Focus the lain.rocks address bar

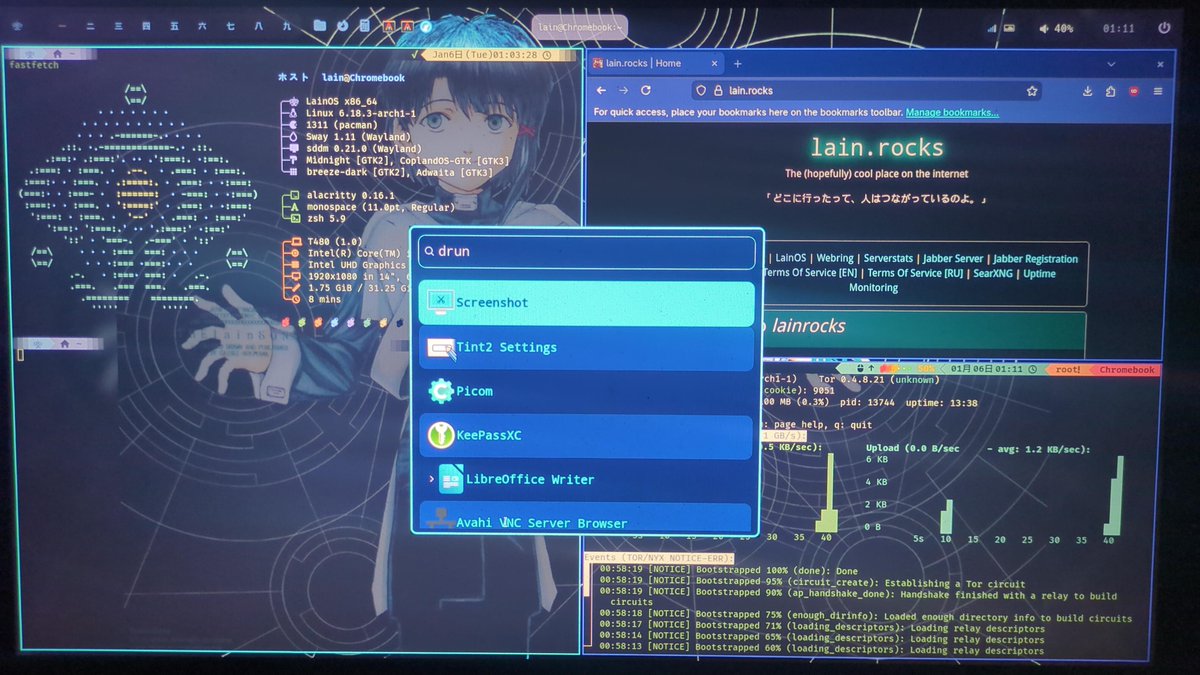click(866, 91)
